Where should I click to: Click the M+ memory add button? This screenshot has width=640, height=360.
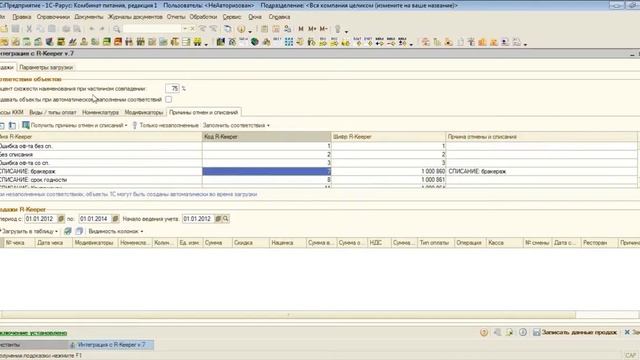click(312, 29)
